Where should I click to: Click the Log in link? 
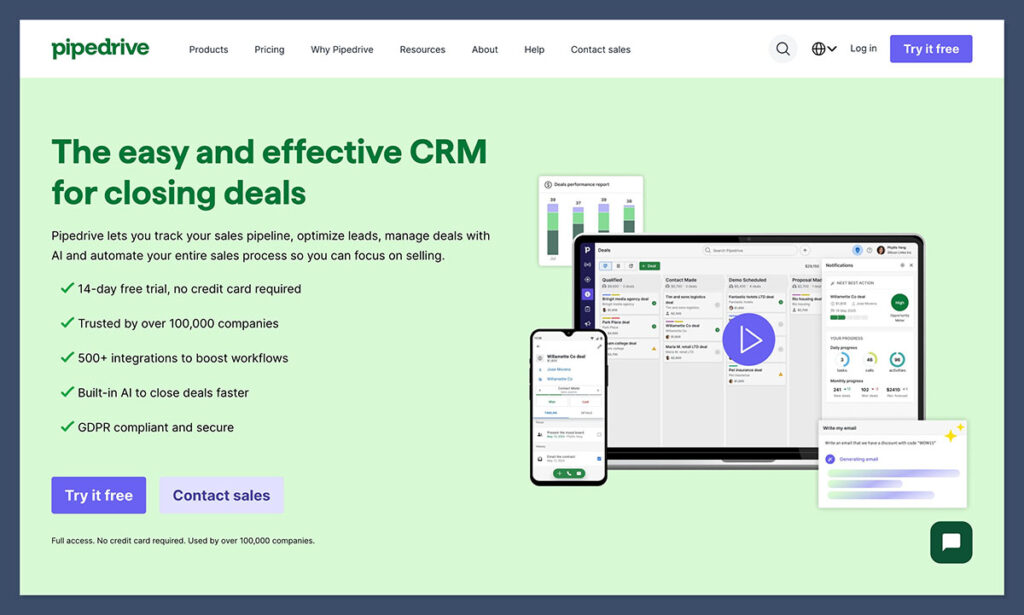click(x=862, y=48)
